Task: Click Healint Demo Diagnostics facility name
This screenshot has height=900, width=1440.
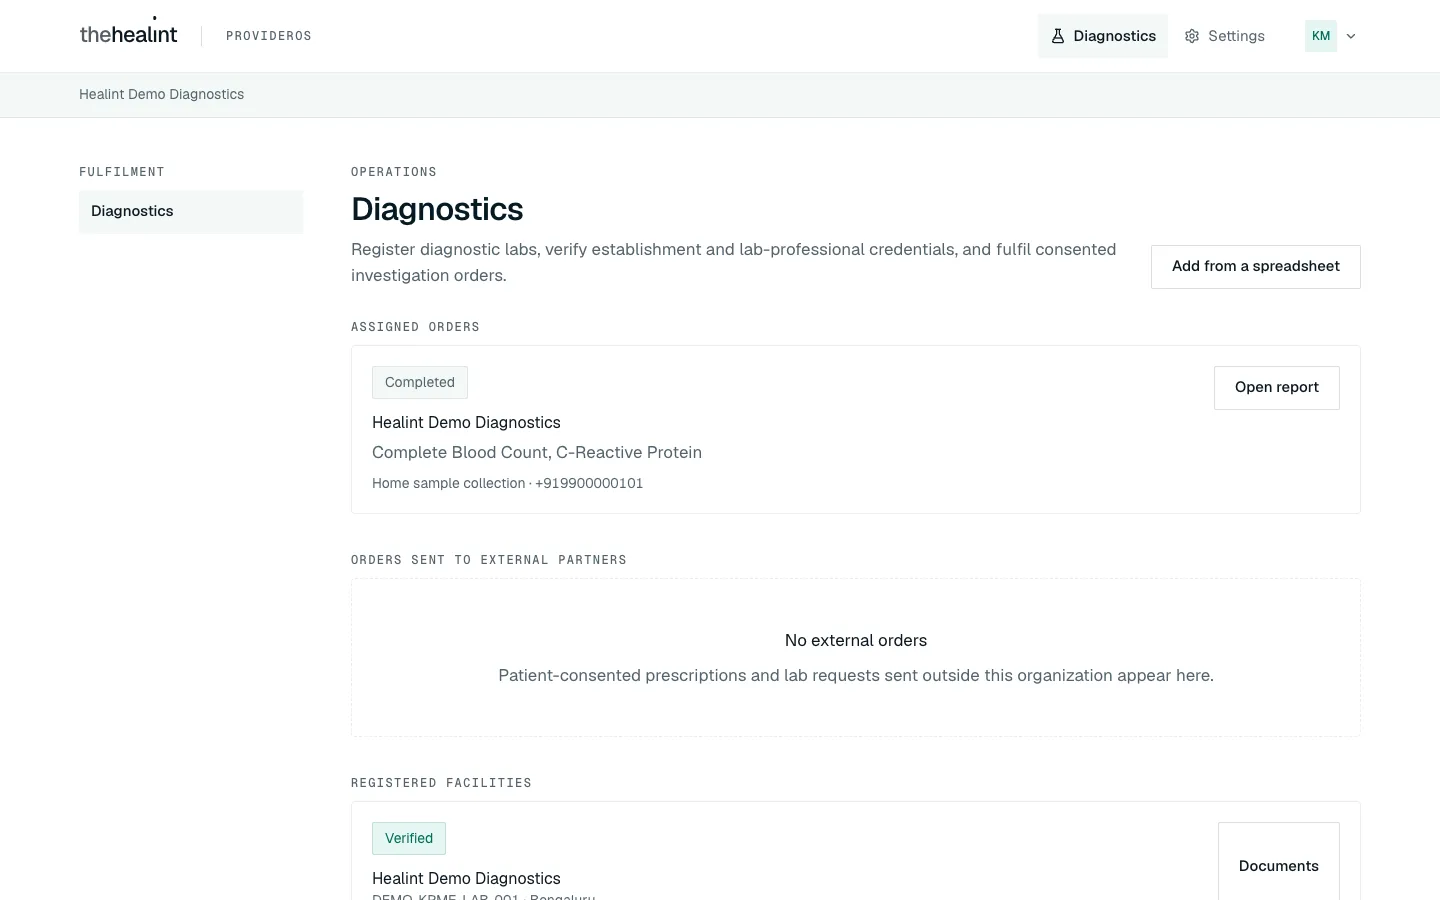Action: [x=466, y=878]
